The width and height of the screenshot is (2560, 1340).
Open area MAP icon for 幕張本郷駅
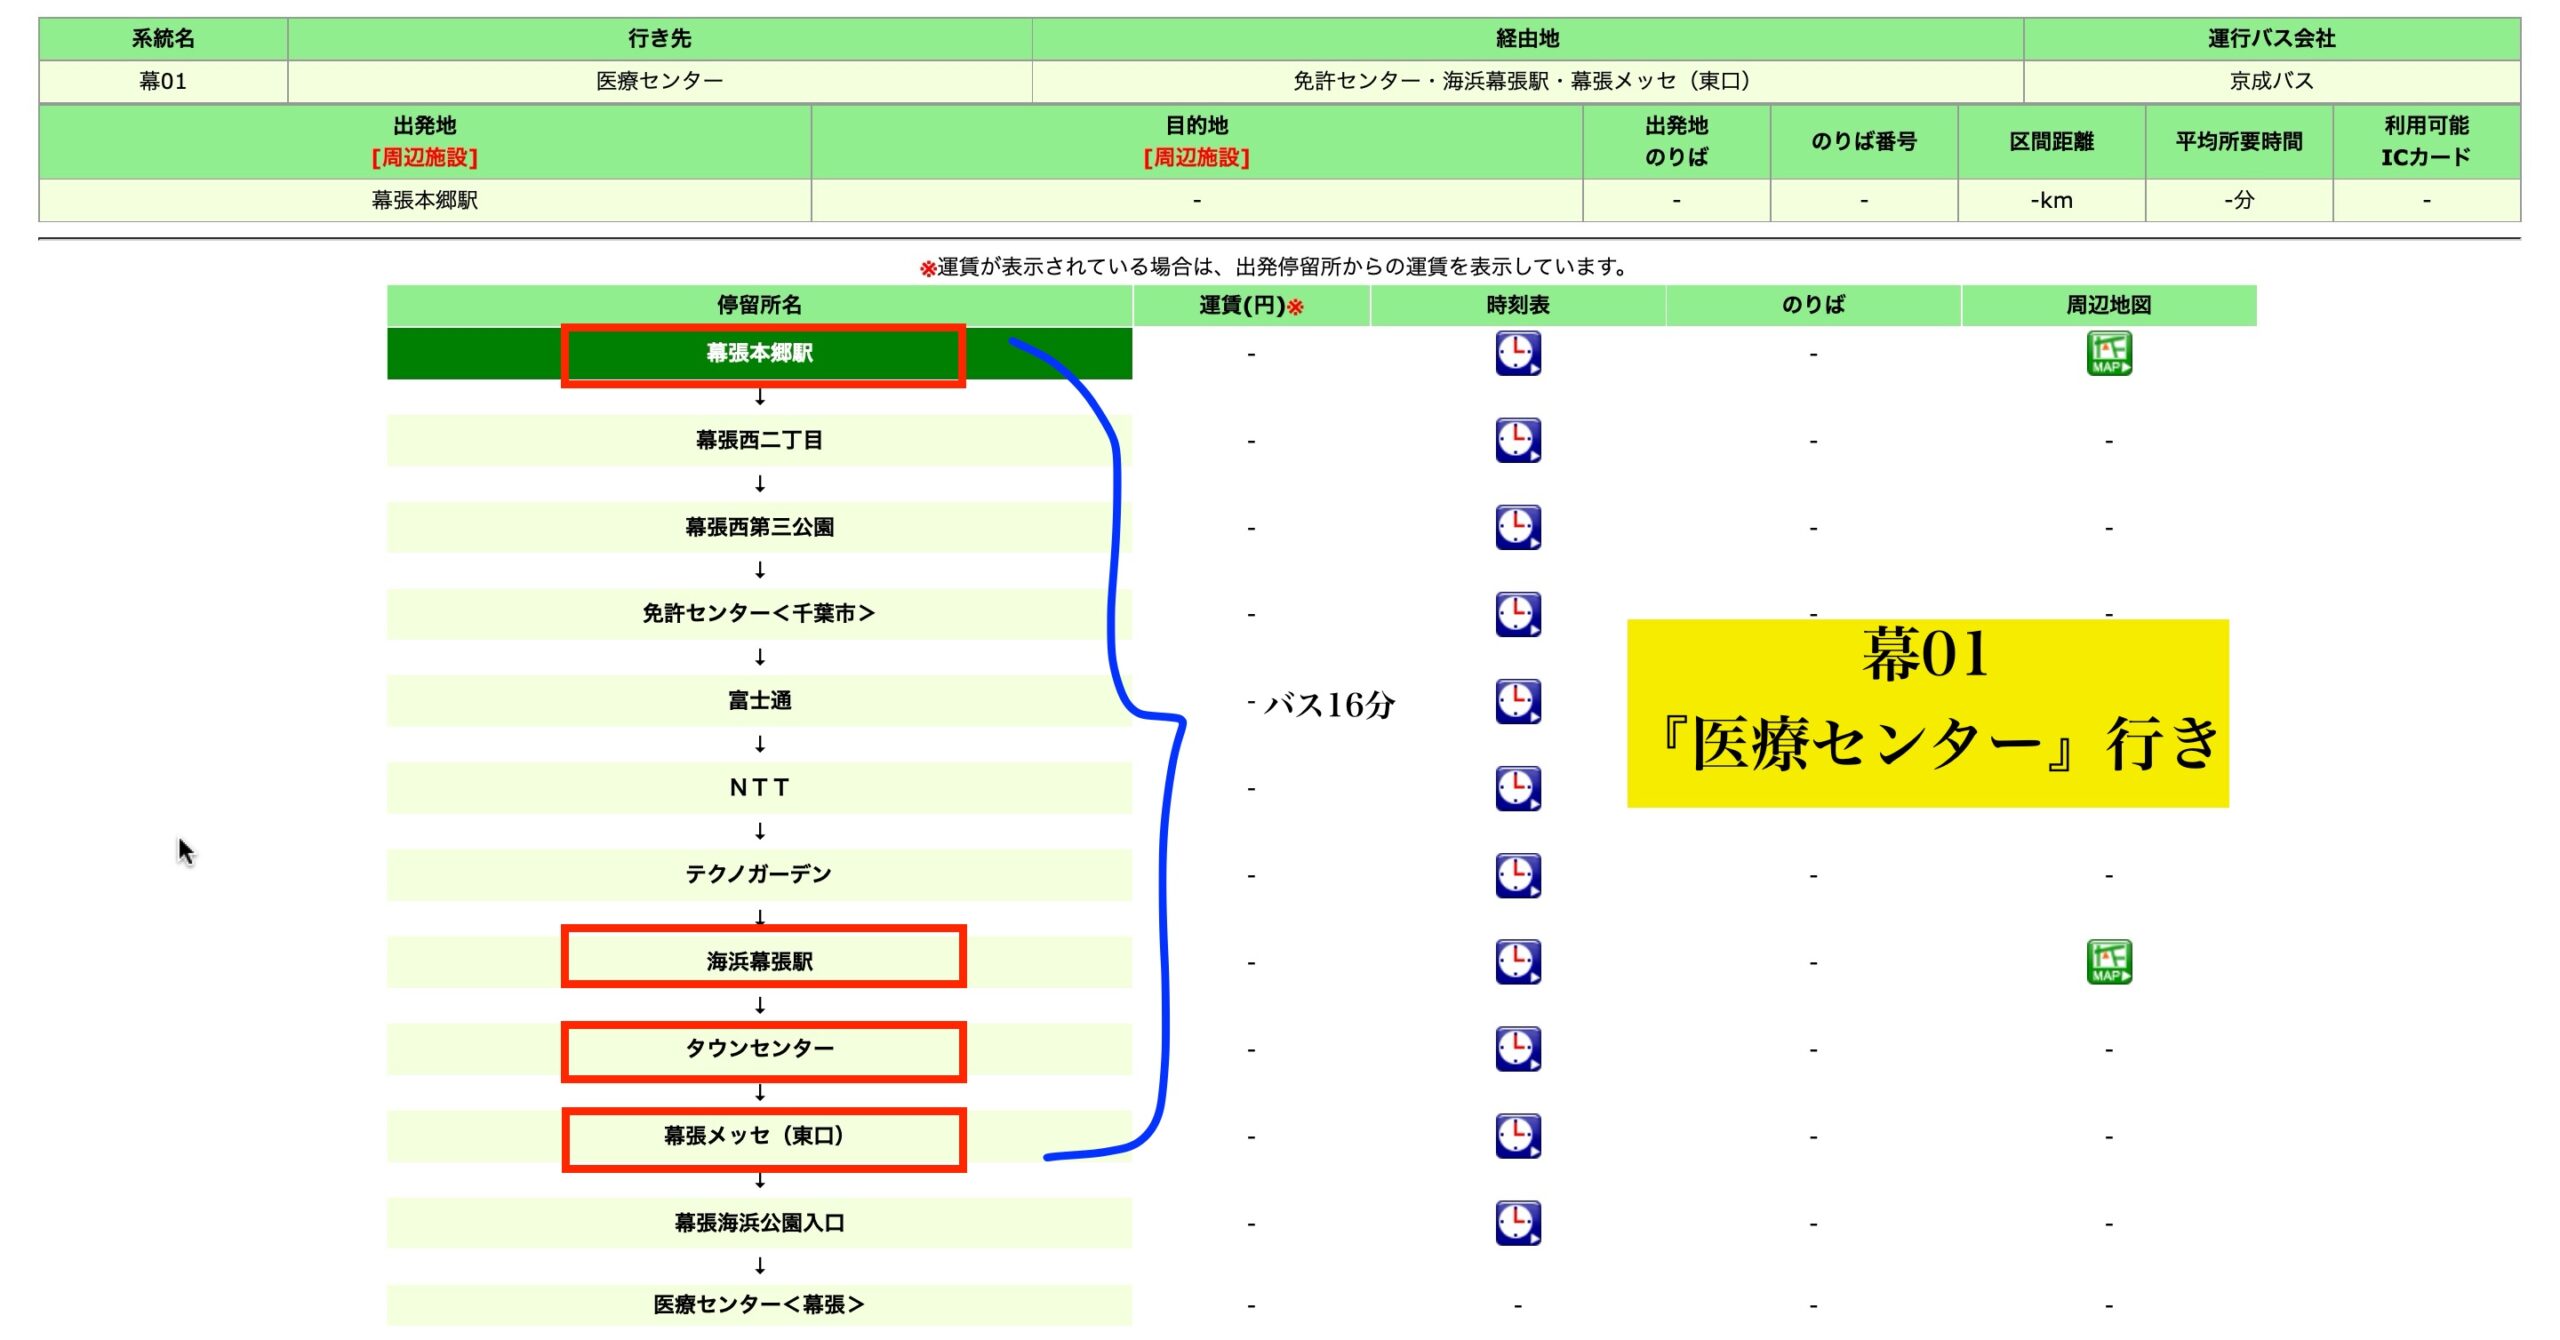[x=2108, y=354]
